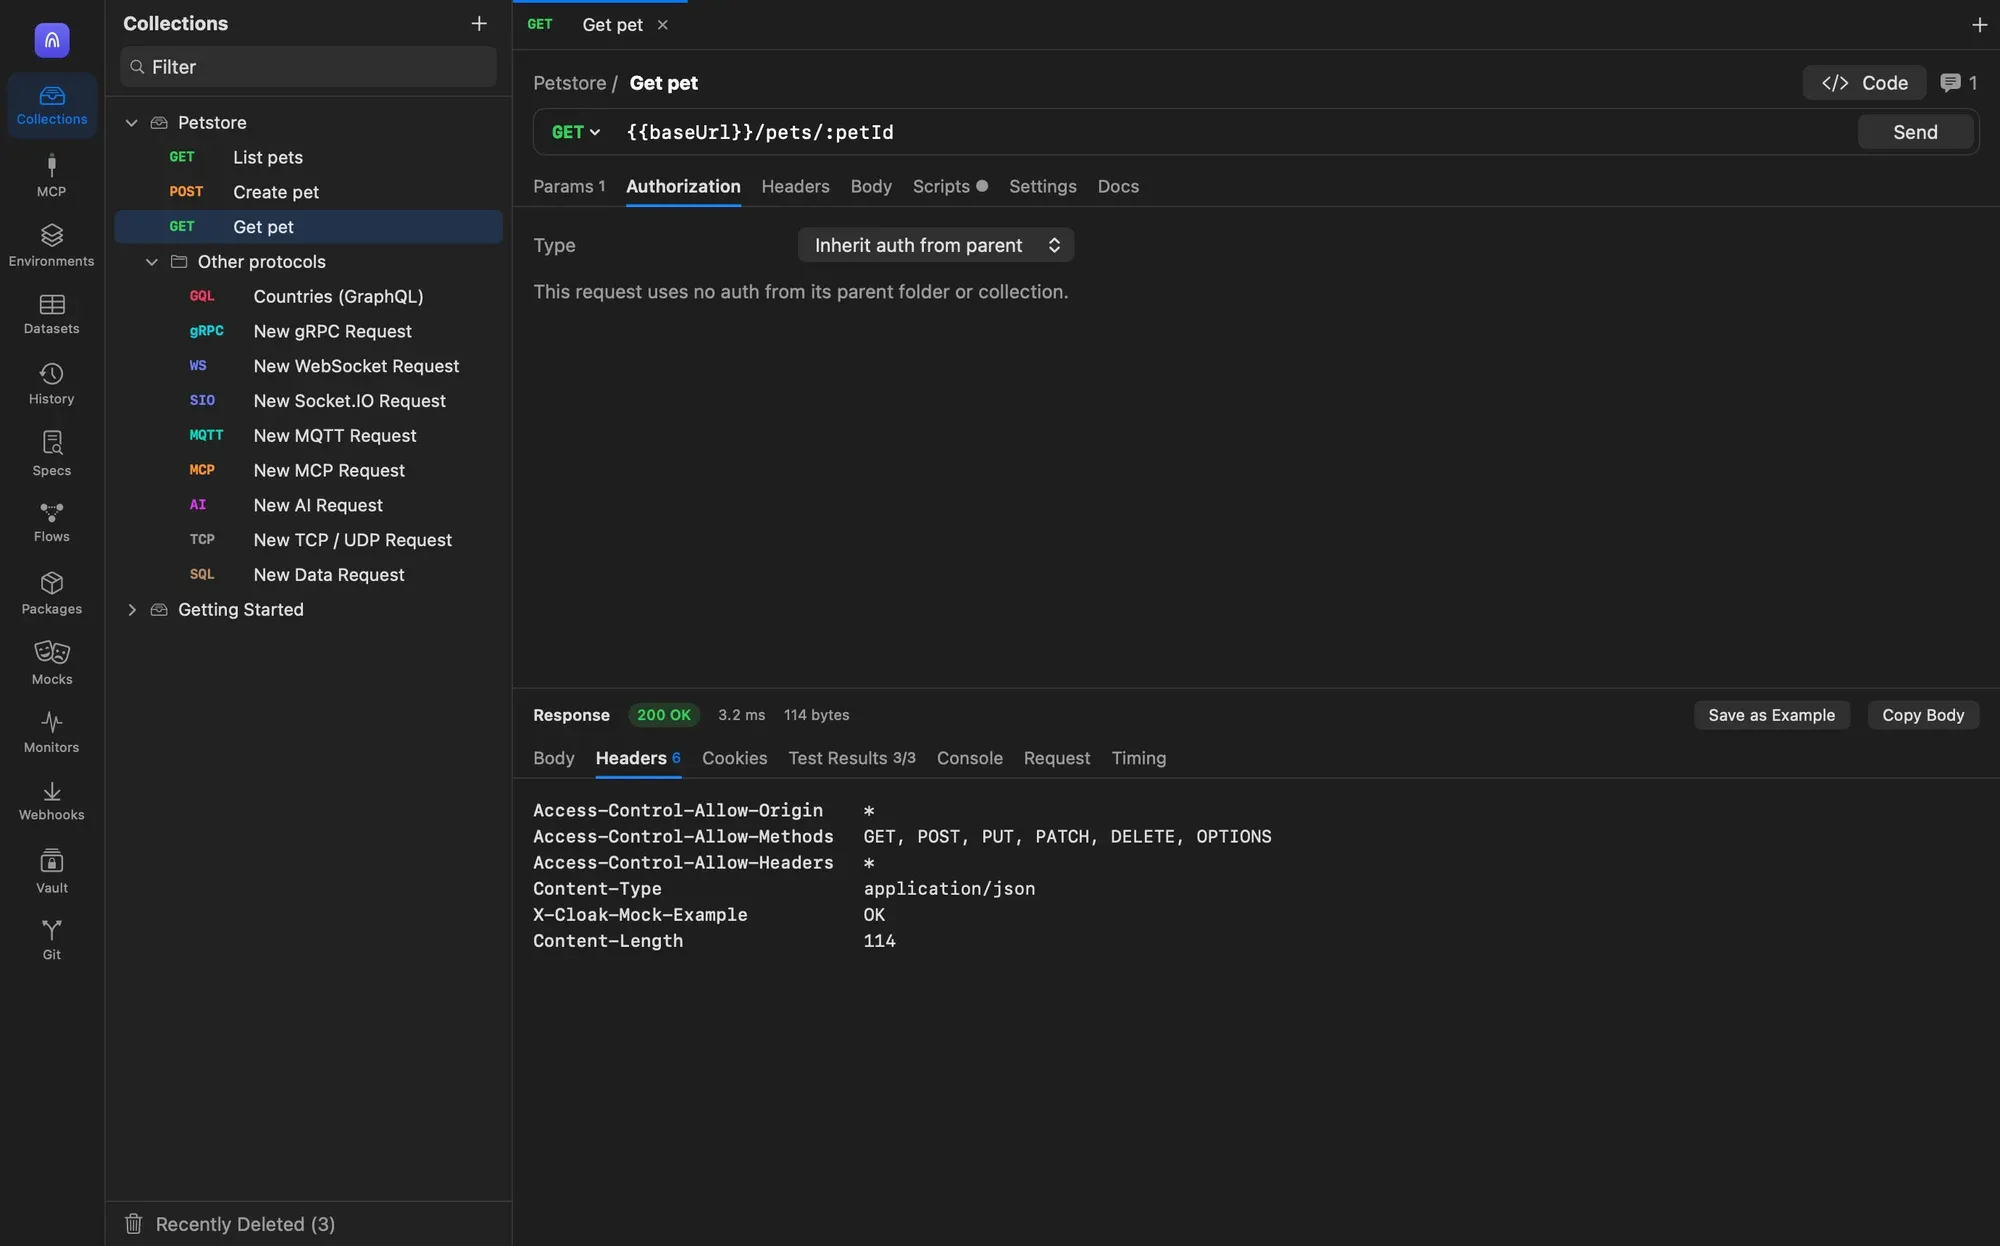Open the Mocks sidebar section

click(x=52, y=663)
